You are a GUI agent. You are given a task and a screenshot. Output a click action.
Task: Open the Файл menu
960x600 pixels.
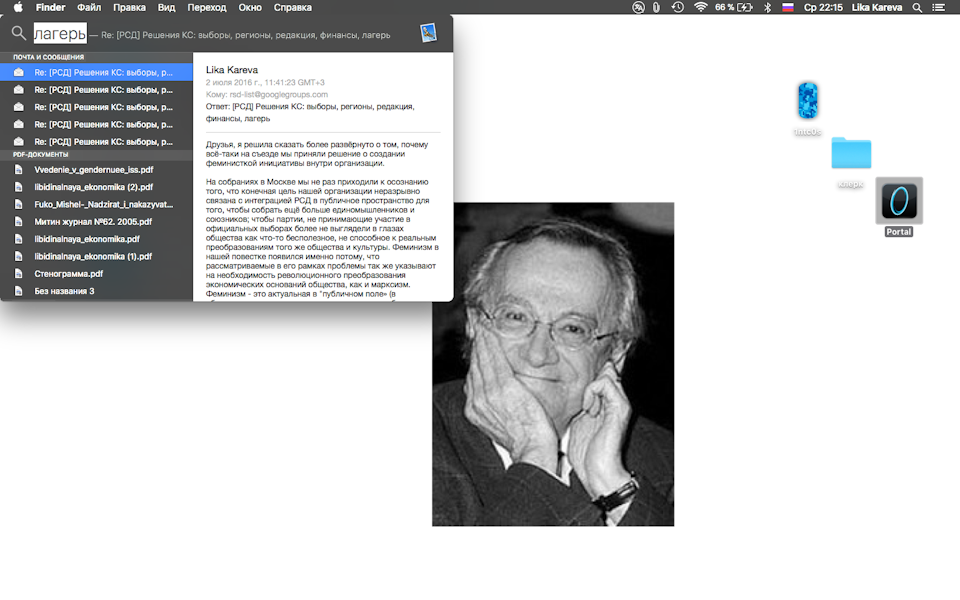point(89,7)
